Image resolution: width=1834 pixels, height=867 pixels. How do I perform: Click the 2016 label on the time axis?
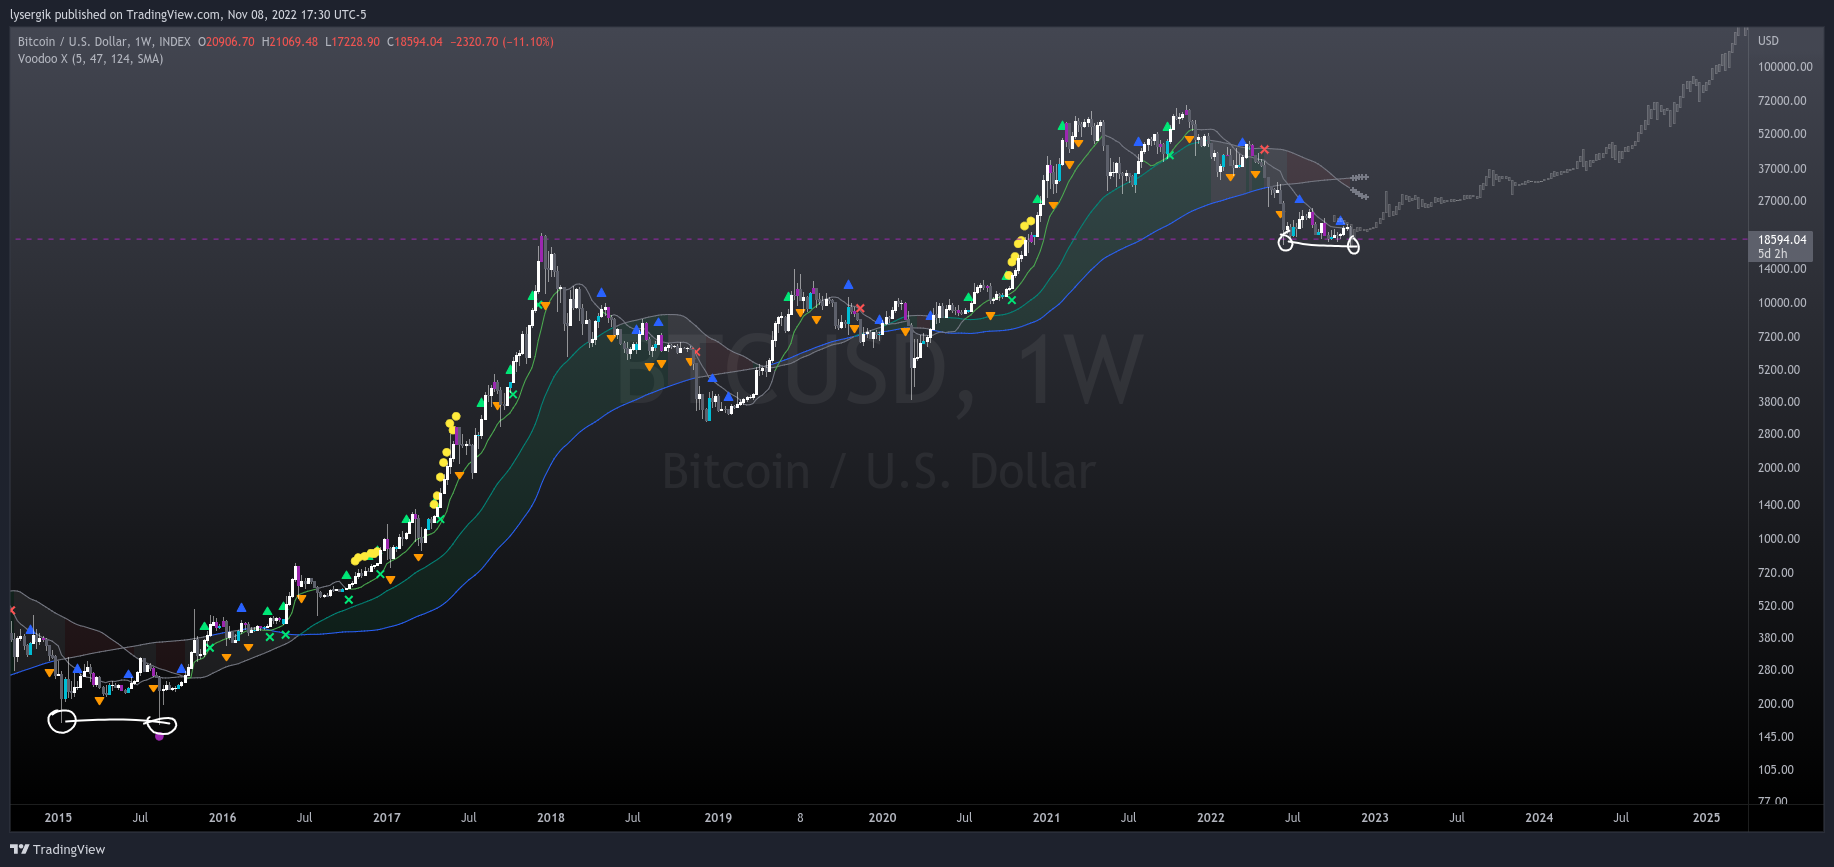tap(222, 818)
